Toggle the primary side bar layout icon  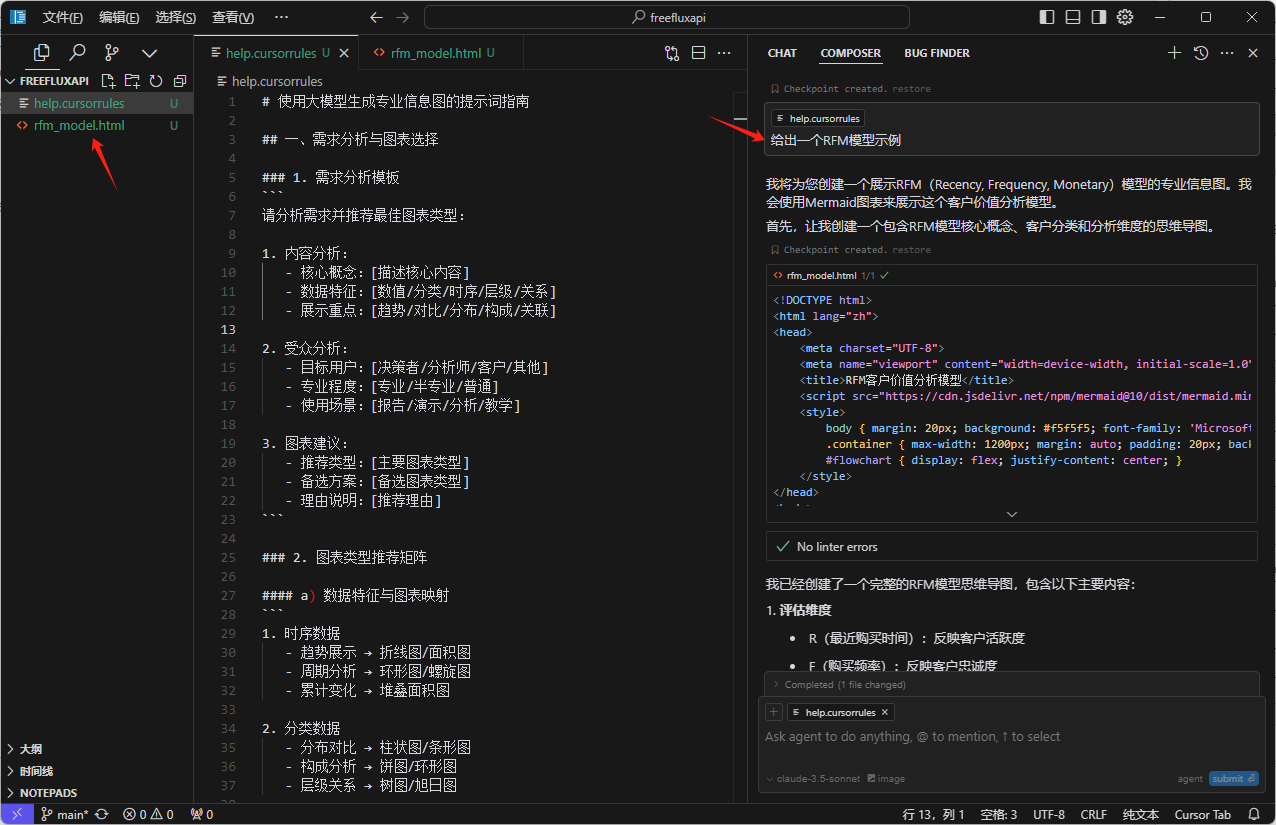click(x=1047, y=17)
